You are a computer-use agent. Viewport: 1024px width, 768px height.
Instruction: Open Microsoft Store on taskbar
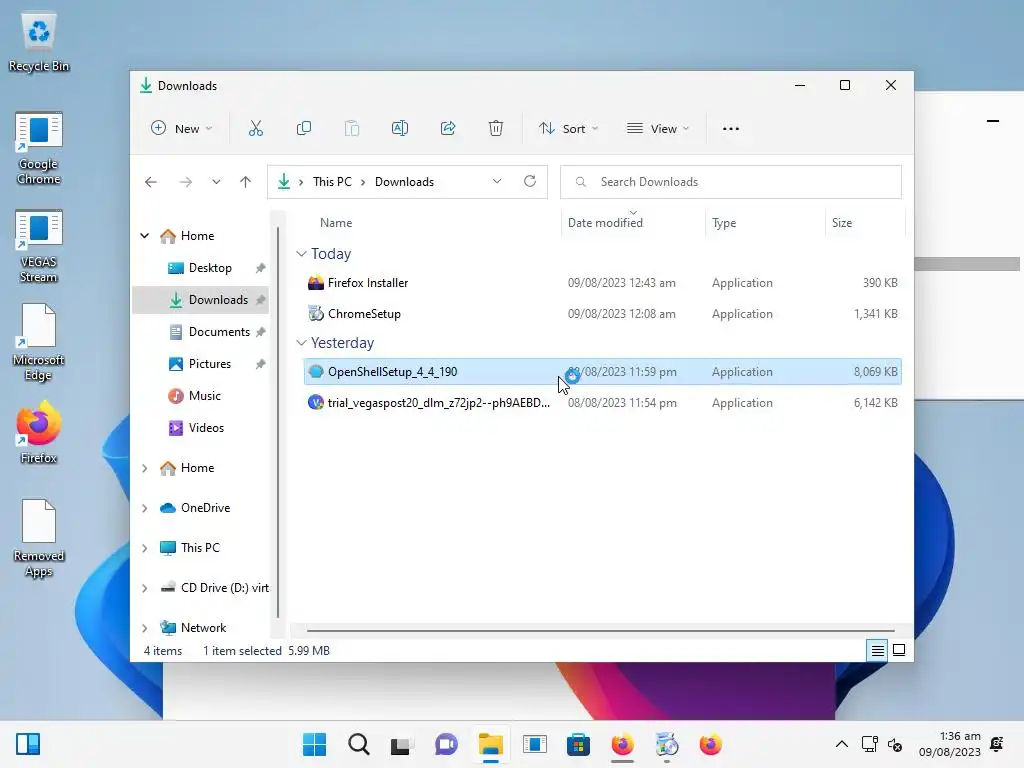click(578, 744)
